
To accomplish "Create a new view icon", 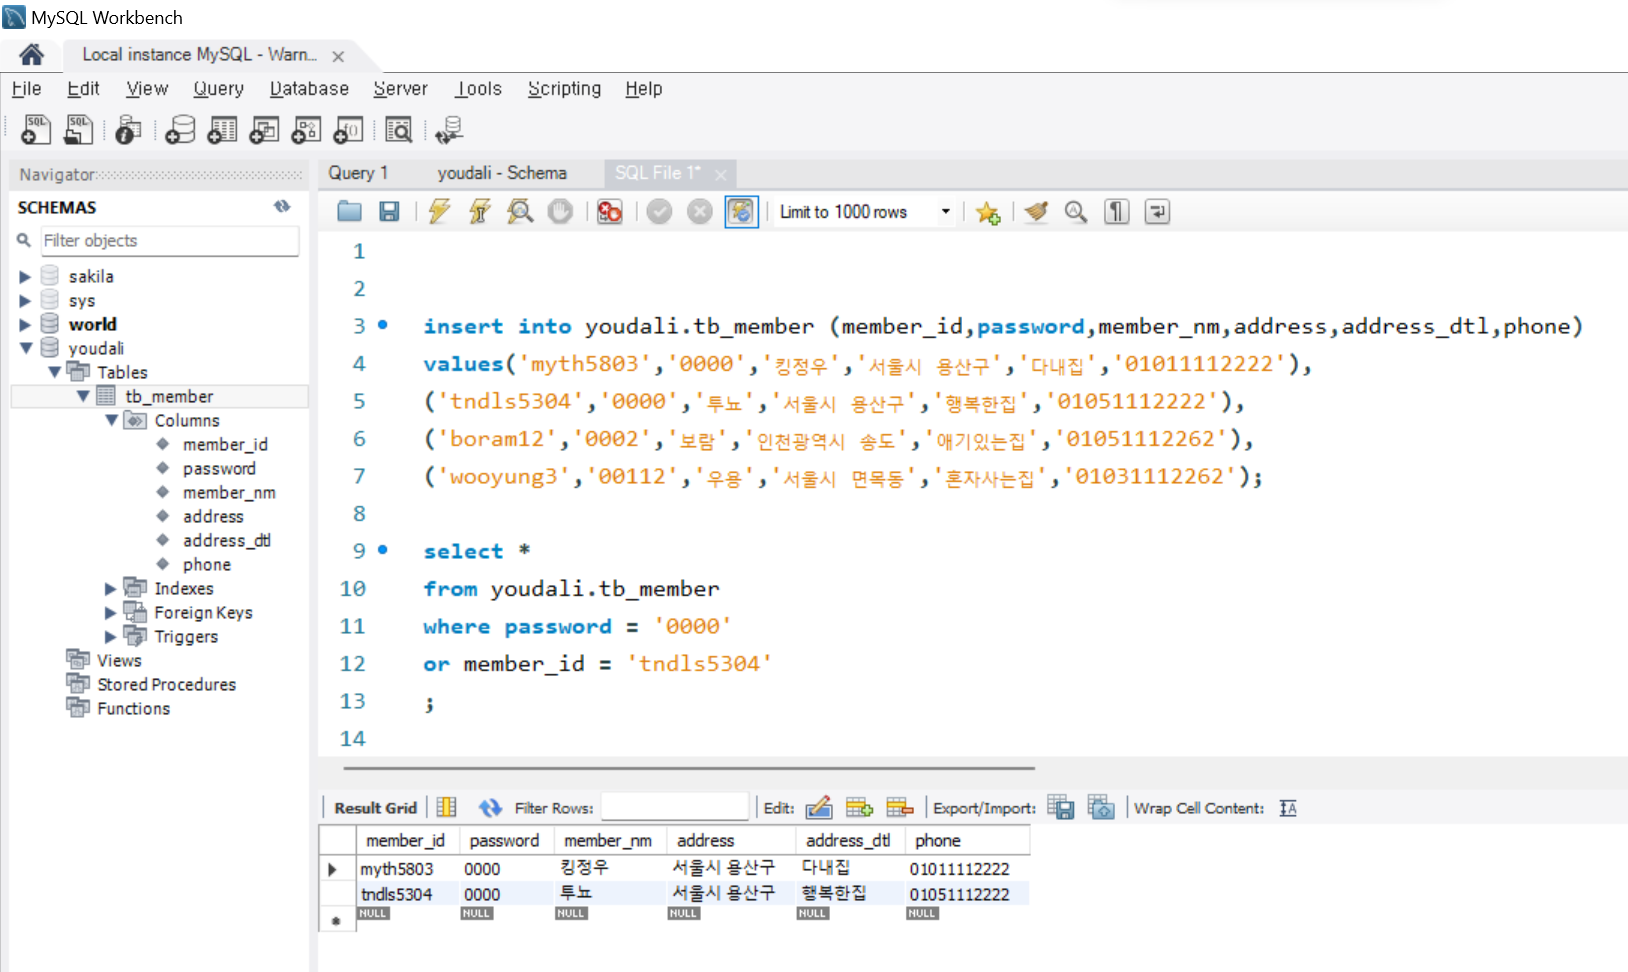I will click(264, 130).
